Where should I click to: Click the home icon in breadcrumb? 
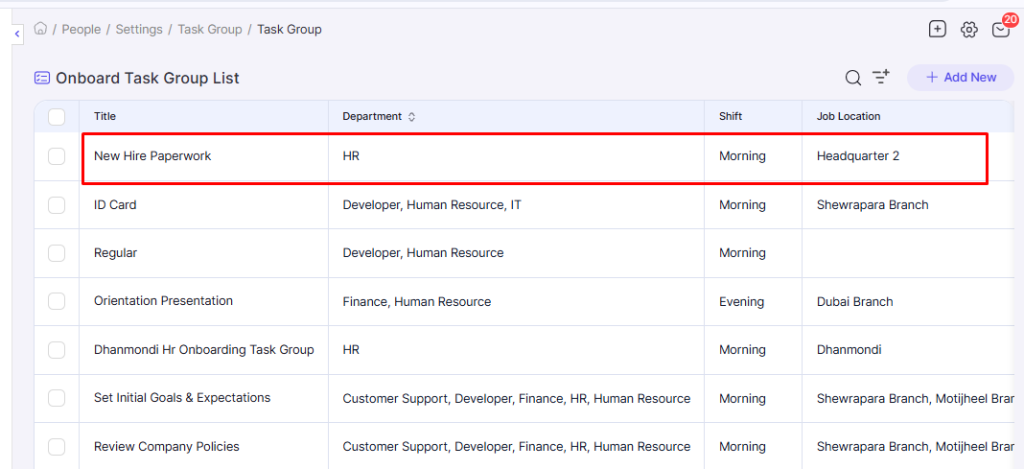click(x=40, y=29)
